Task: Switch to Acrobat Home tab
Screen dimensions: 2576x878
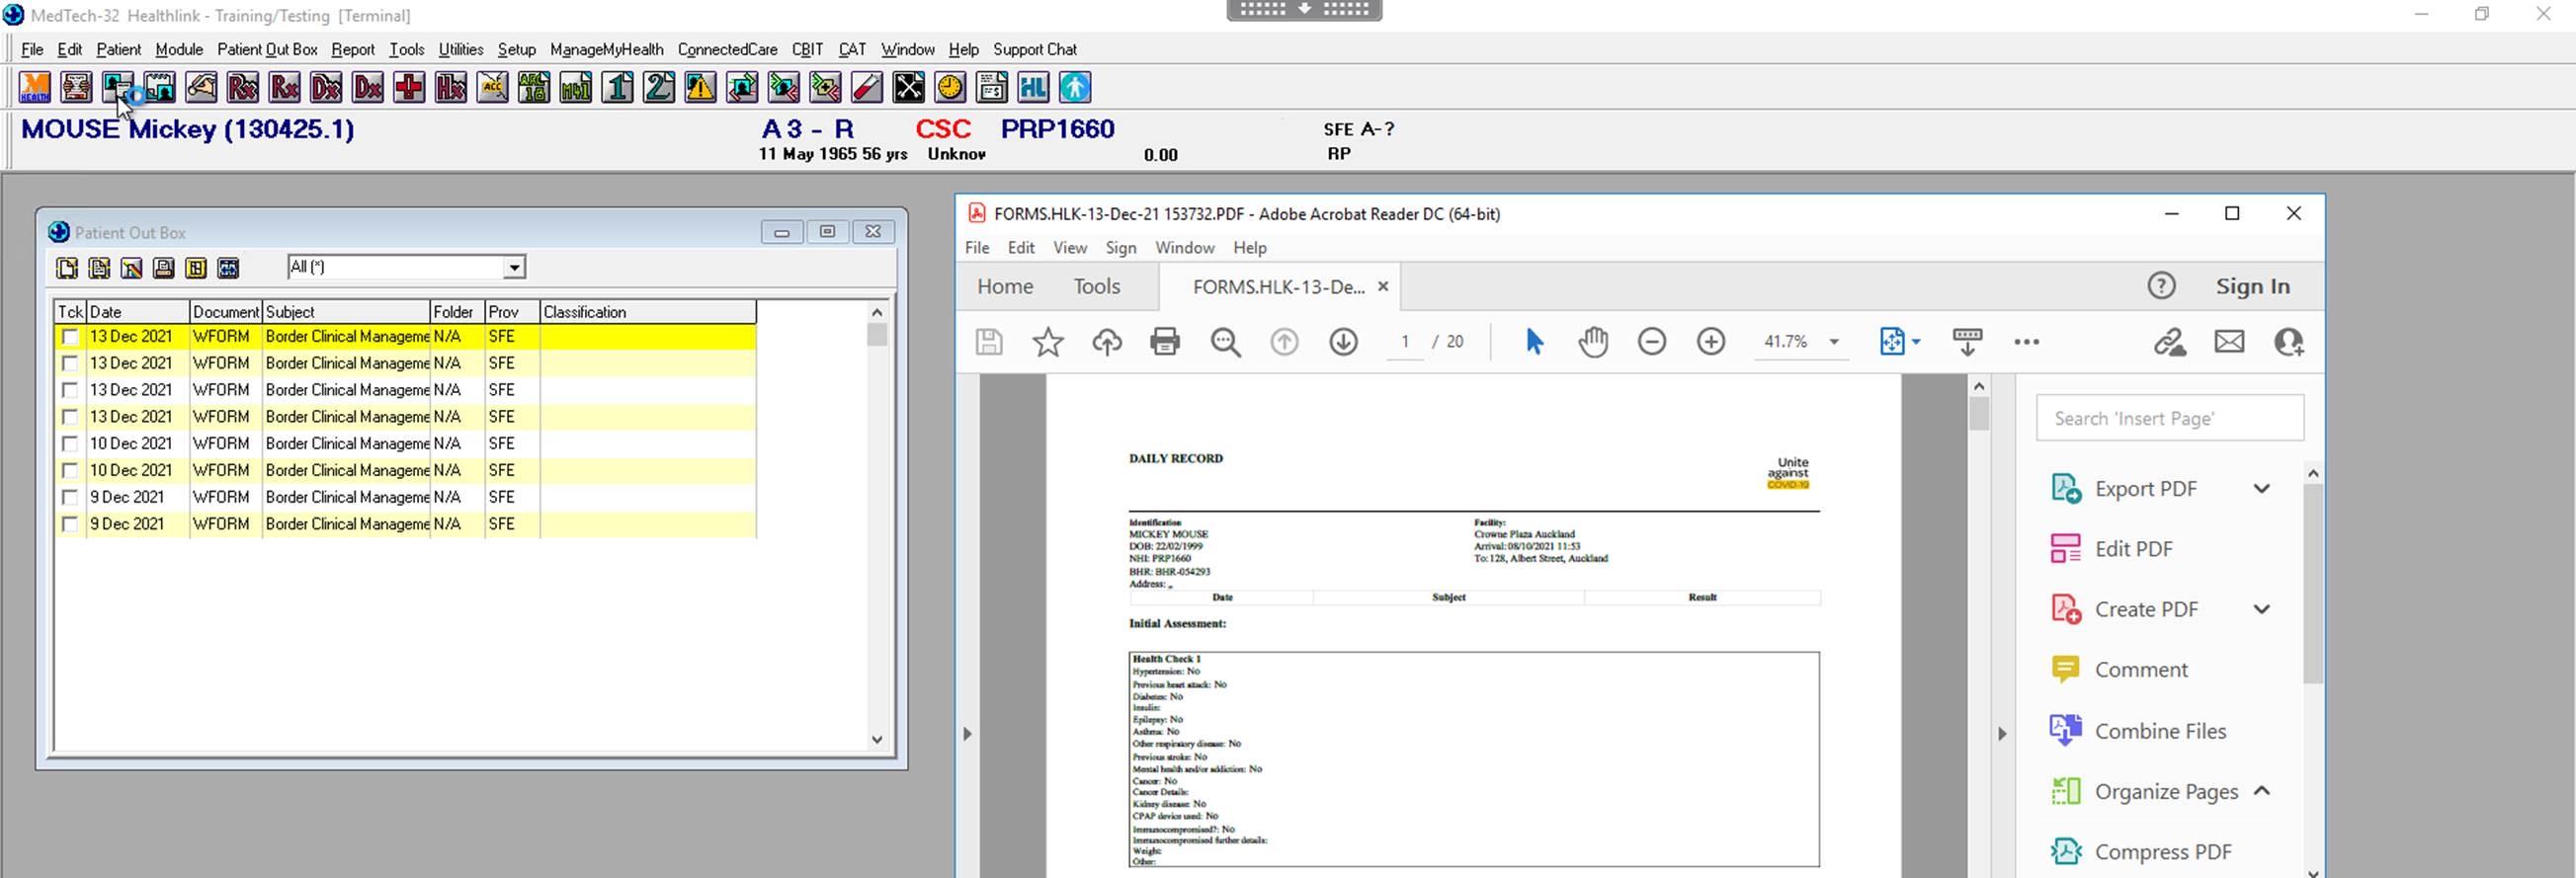Action: coord(1005,287)
